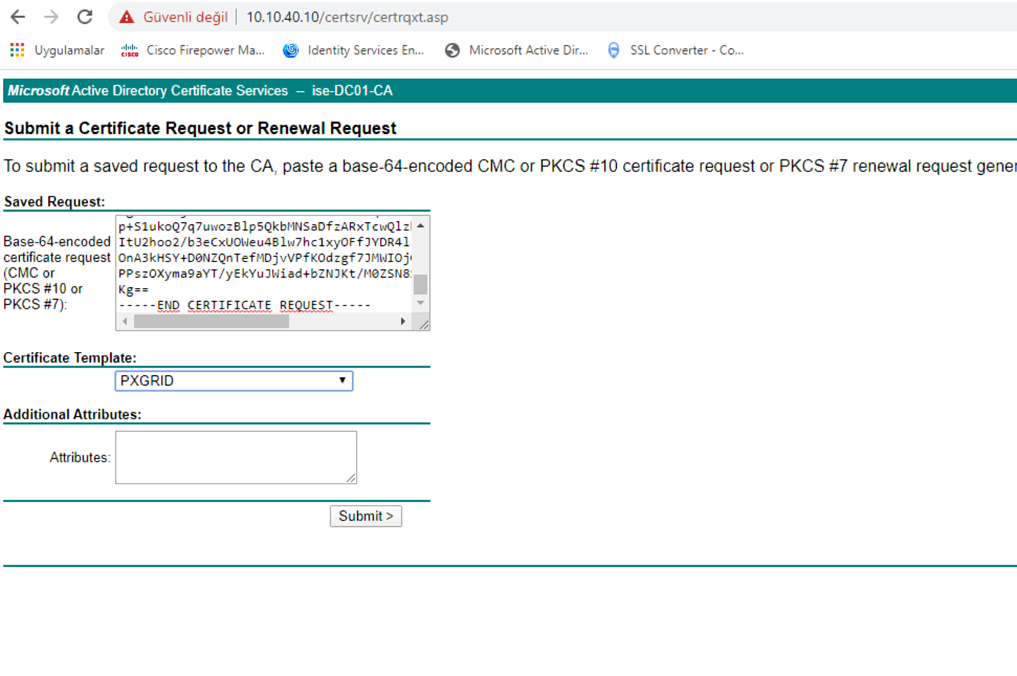Open the PXGRID Certificate Template dropdown

click(234, 381)
